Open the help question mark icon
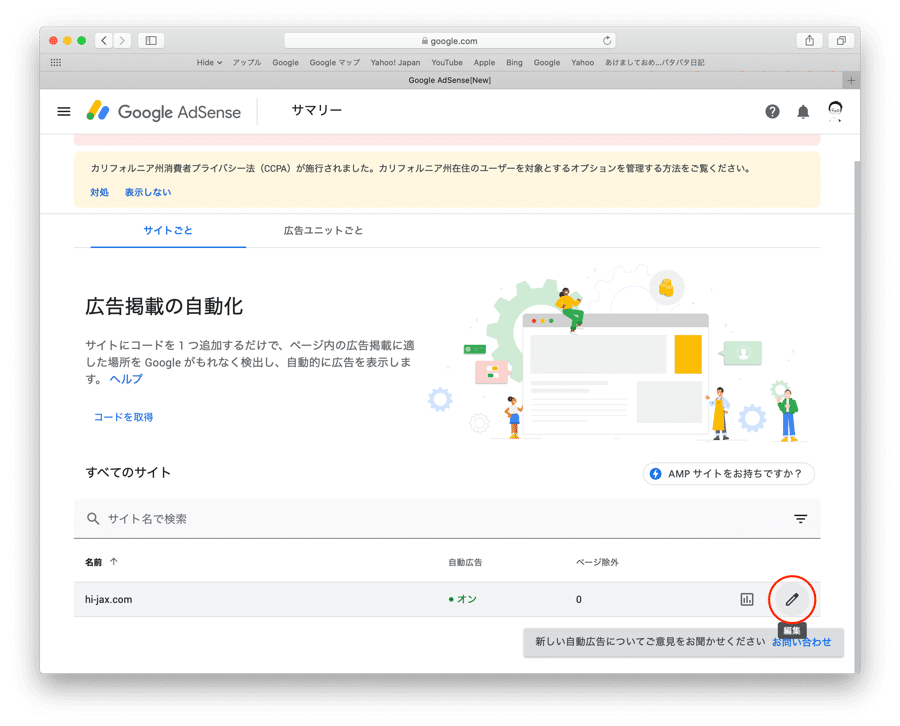 click(772, 111)
